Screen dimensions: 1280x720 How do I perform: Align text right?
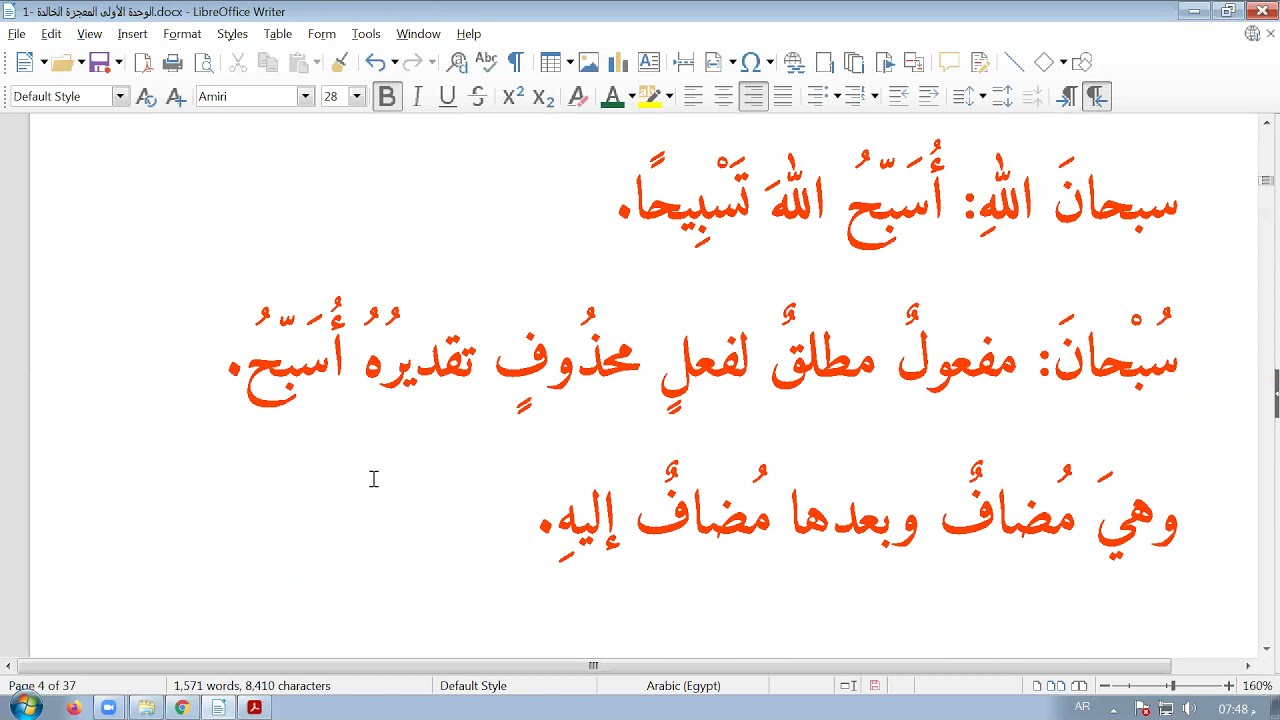click(x=753, y=96)
